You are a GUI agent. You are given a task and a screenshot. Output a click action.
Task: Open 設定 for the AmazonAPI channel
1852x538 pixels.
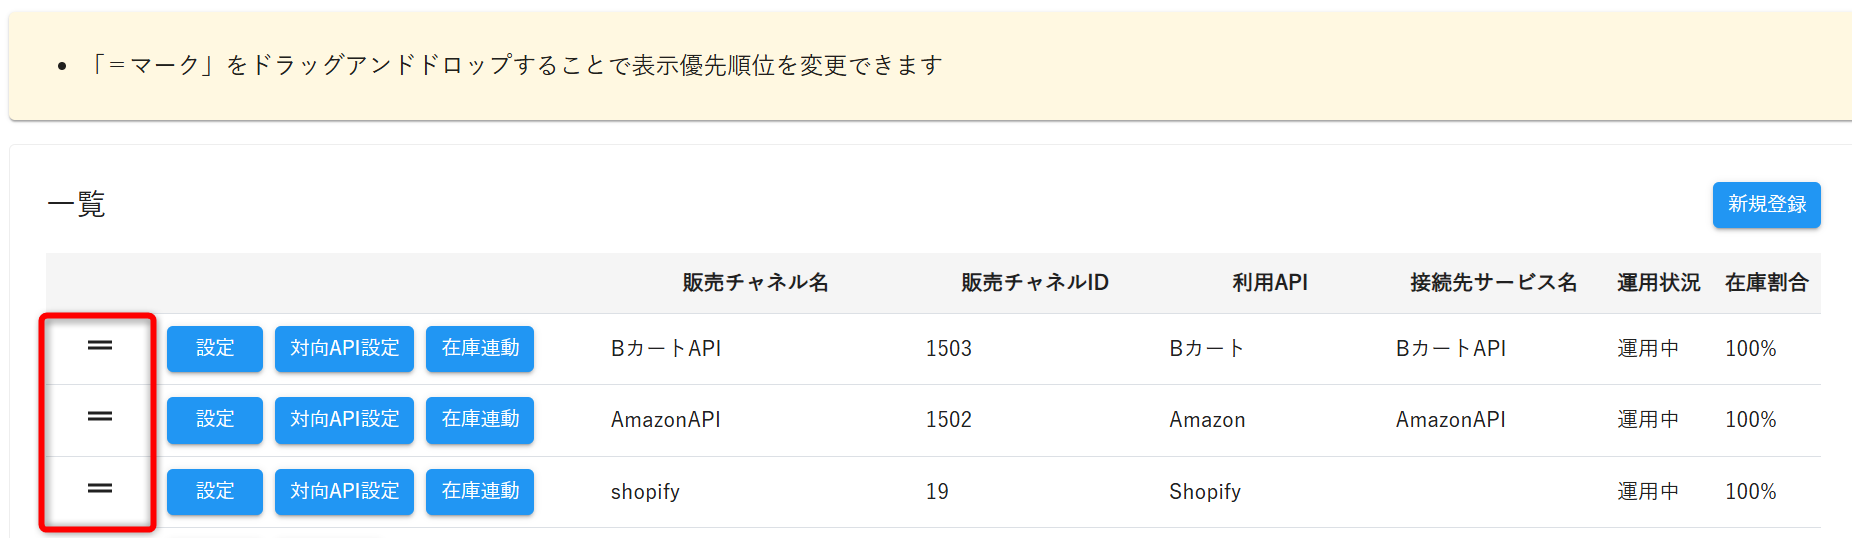click(x=215, y=420)
